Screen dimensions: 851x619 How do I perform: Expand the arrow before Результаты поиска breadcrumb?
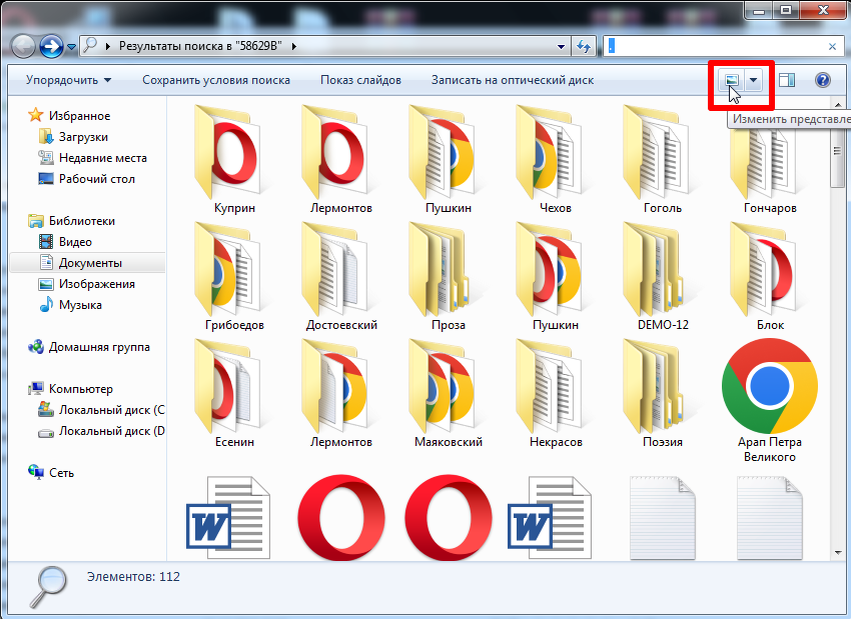[x=107, y=47]
